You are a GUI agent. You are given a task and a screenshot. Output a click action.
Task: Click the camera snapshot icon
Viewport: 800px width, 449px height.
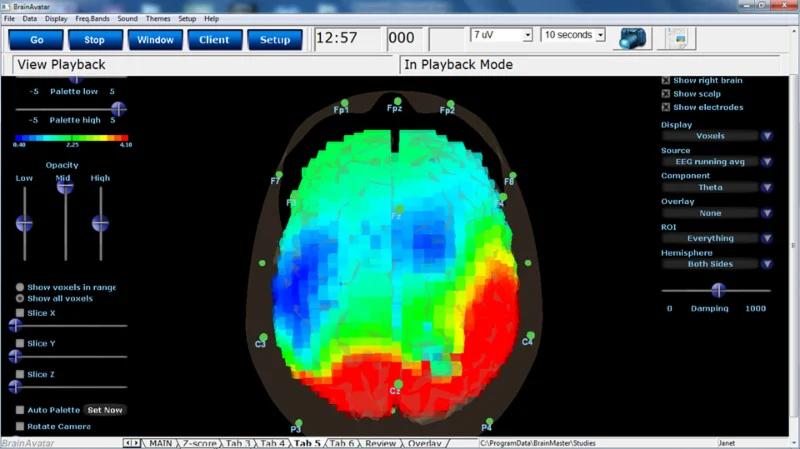click(633, 38)
